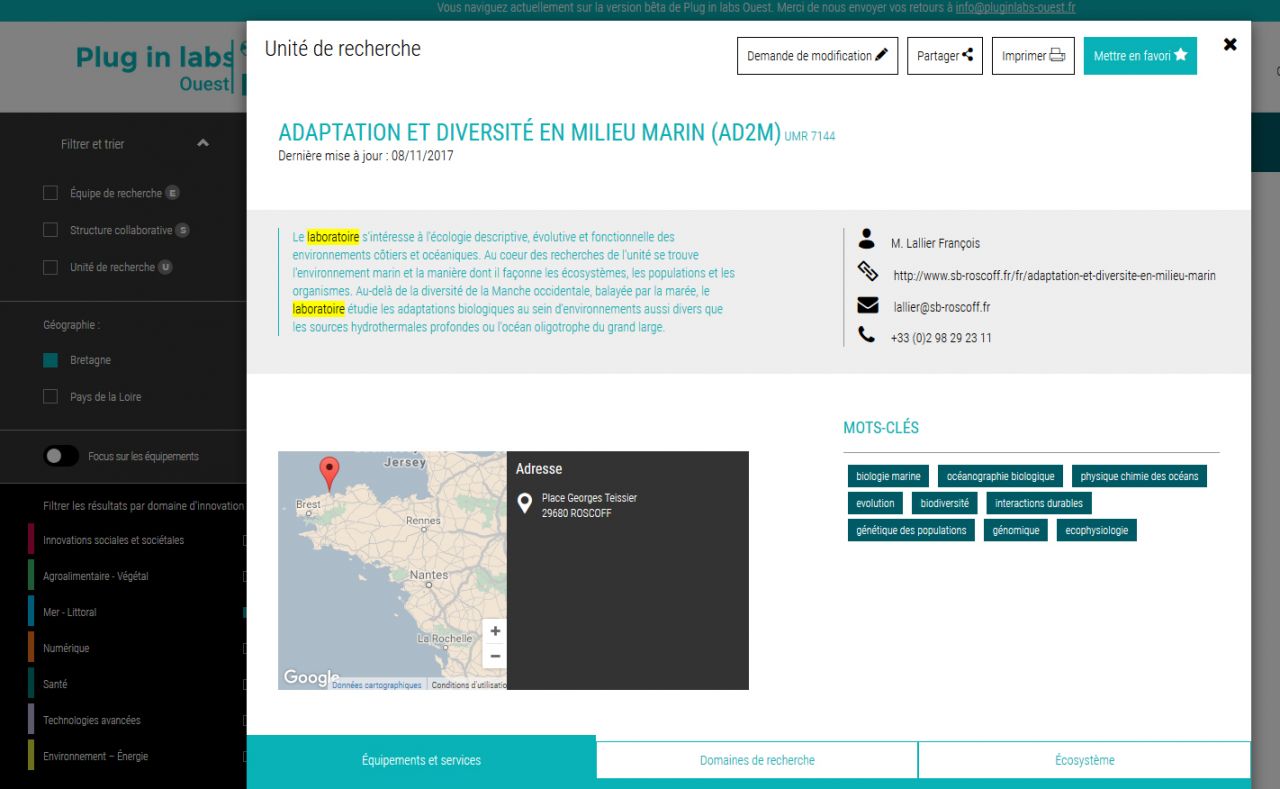Viewport: 1280px width, 789px height.
Task: Enable Focus sur les équipements toggle
Action: click(x=61, y=456)
